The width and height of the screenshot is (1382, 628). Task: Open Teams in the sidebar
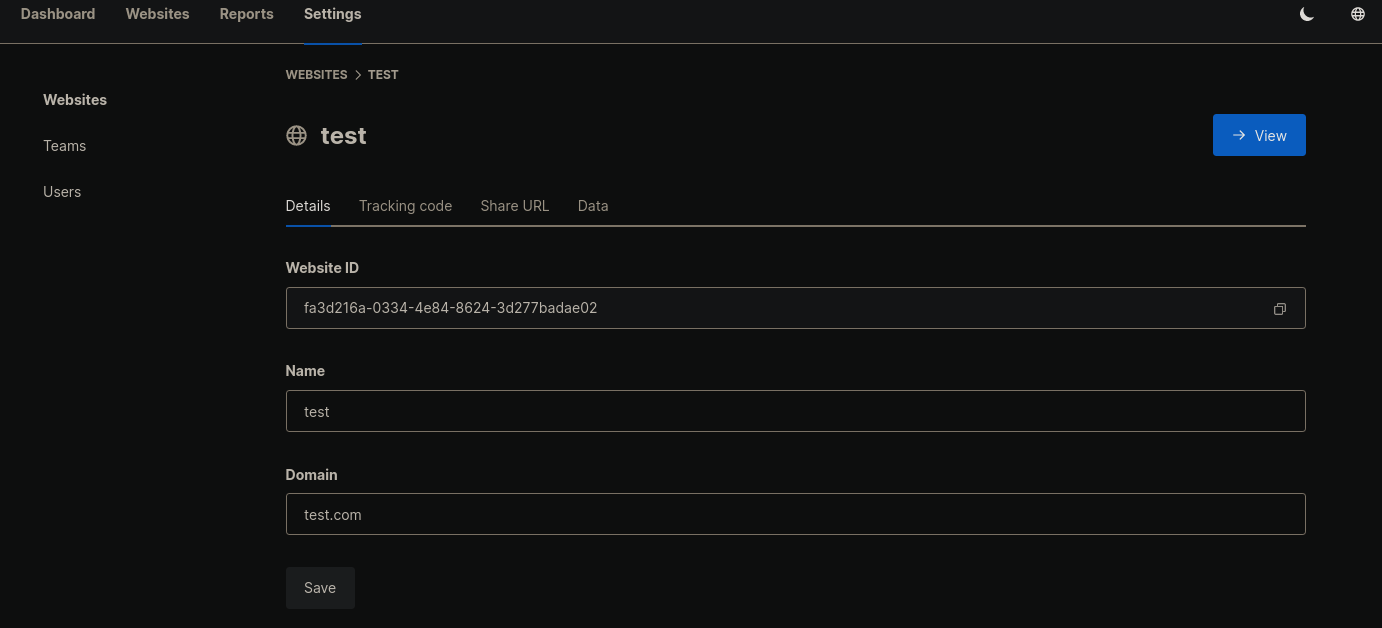pos(64,146)
